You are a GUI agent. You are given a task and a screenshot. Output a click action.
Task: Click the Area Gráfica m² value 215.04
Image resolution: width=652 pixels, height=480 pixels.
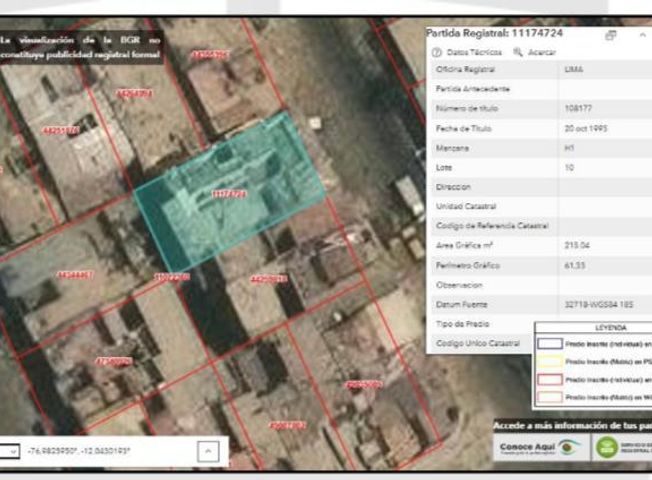click(x=577, y=245)
